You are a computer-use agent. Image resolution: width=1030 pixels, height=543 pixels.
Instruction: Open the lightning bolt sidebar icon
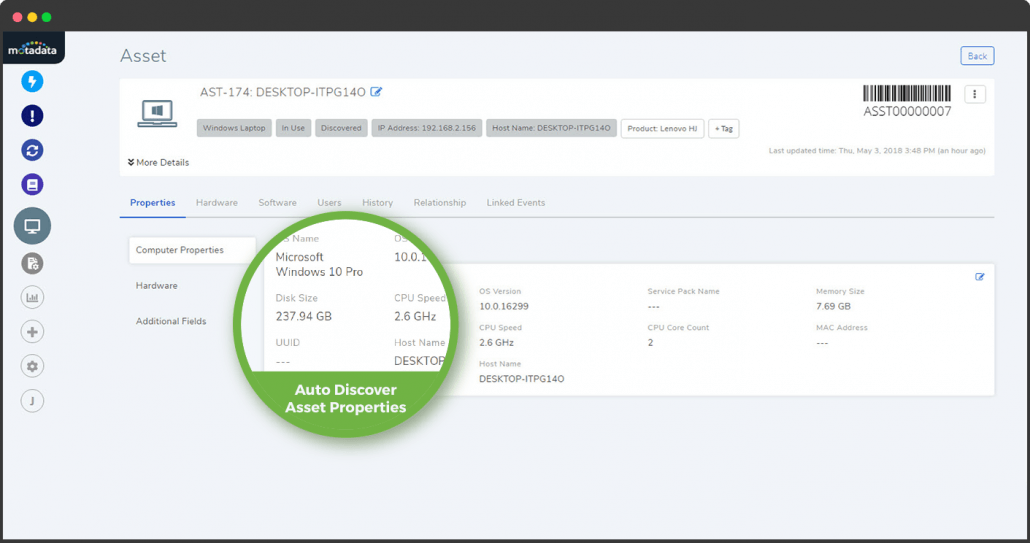click(32, 81)
